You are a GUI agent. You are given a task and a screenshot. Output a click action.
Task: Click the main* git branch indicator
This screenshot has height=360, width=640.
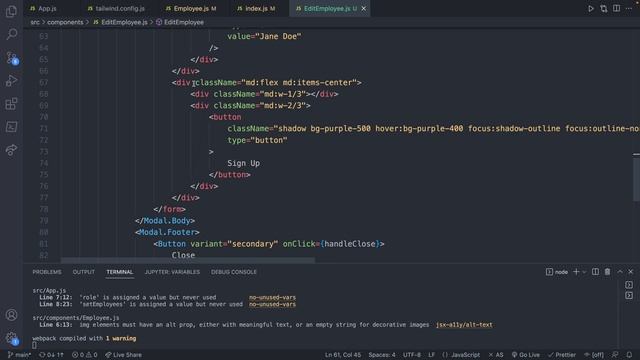pos(19,355)
